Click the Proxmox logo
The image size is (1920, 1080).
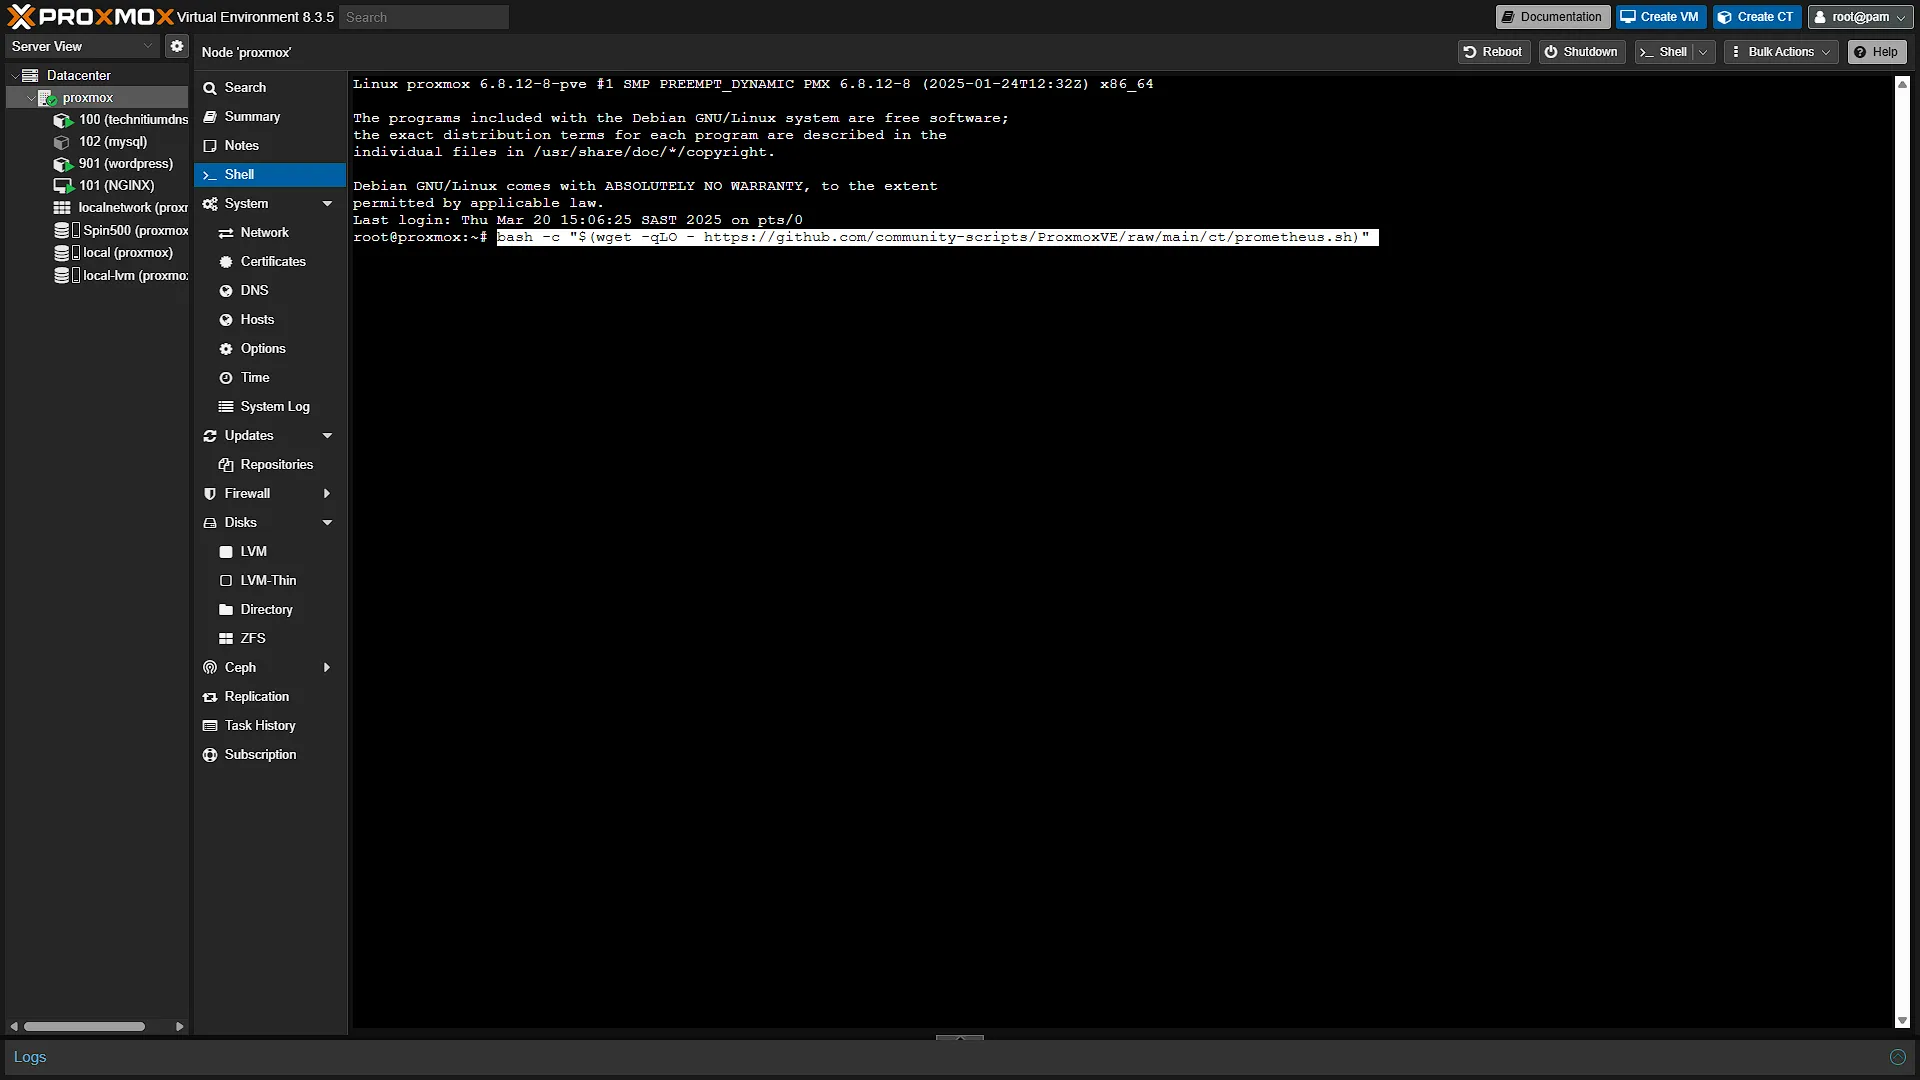point(90,17)
